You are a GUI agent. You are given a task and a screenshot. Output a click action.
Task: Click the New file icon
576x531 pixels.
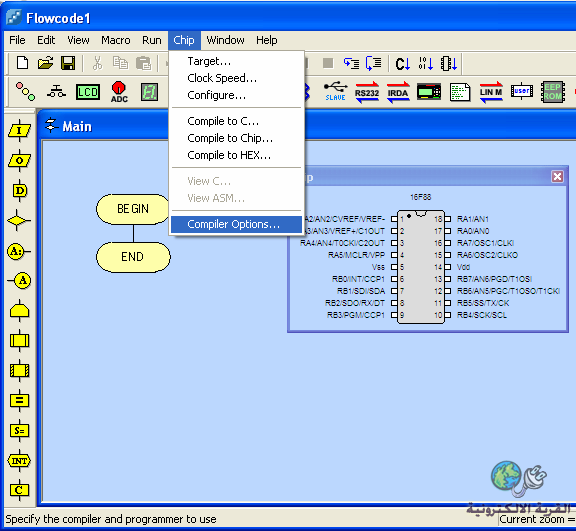tap(22, 63)
